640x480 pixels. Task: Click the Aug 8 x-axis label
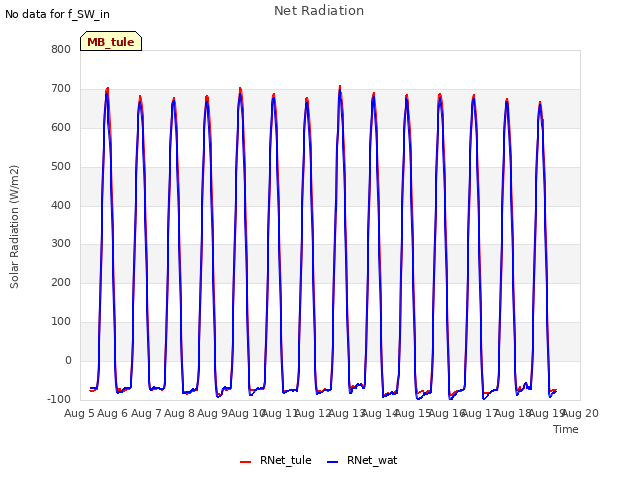click(x=179, y=413)
